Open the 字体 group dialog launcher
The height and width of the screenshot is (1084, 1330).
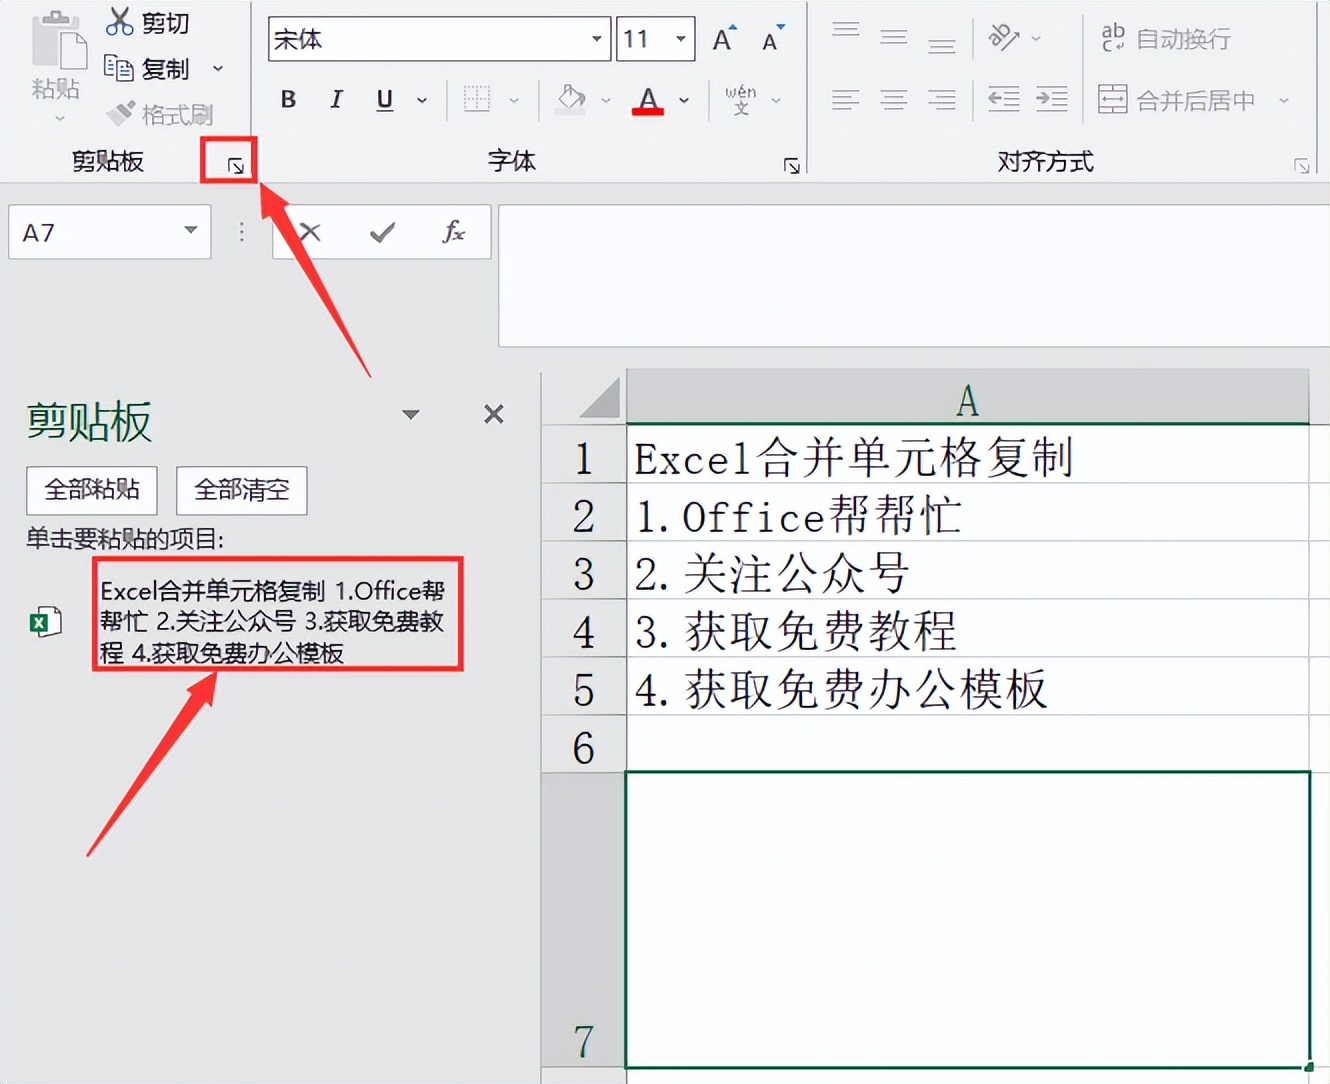792,166
